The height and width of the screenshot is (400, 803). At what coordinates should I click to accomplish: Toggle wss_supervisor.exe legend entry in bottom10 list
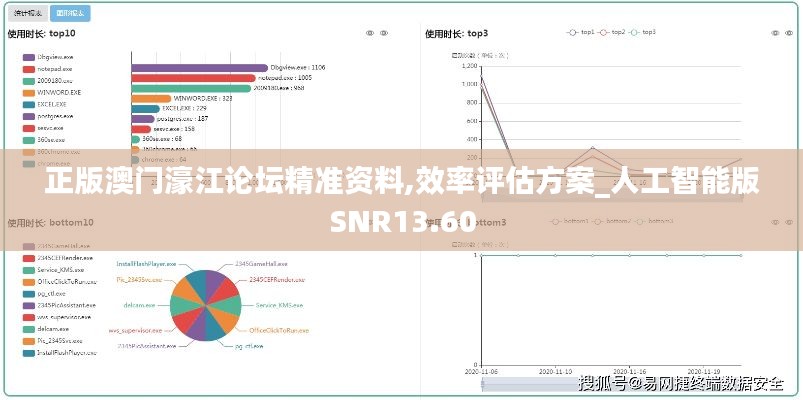tap(57, 317)
